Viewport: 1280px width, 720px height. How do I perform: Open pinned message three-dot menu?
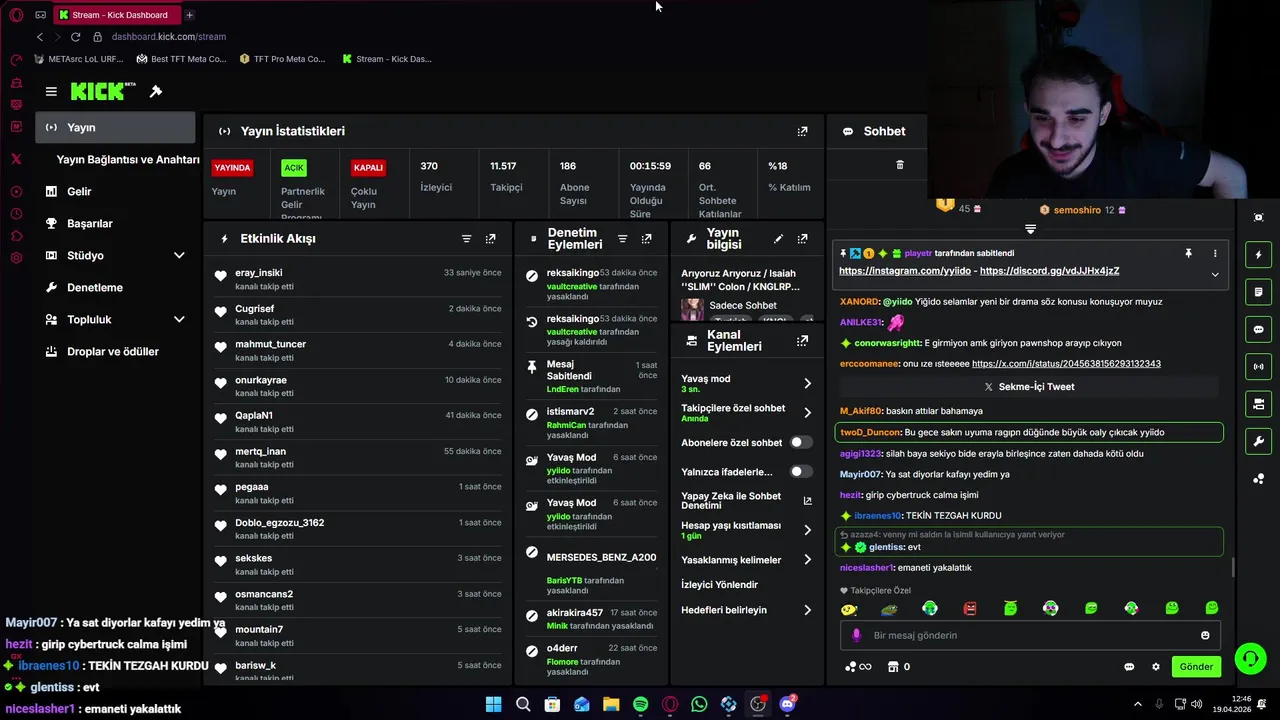click(1215, 254)
